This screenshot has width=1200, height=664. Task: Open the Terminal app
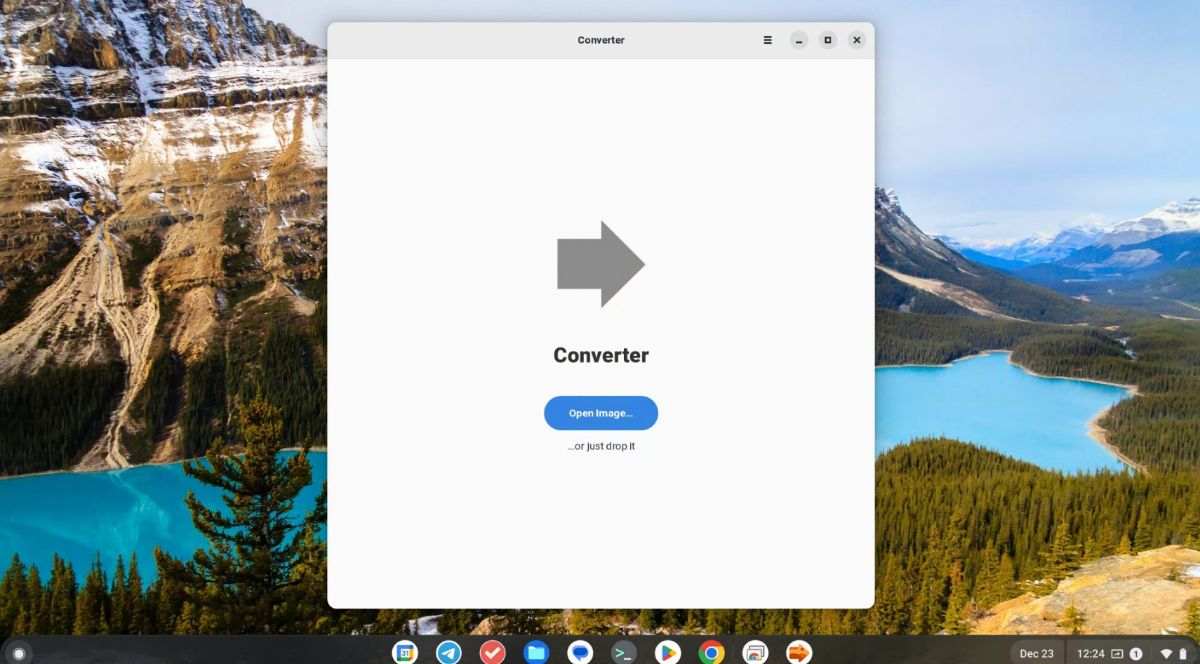622,651
